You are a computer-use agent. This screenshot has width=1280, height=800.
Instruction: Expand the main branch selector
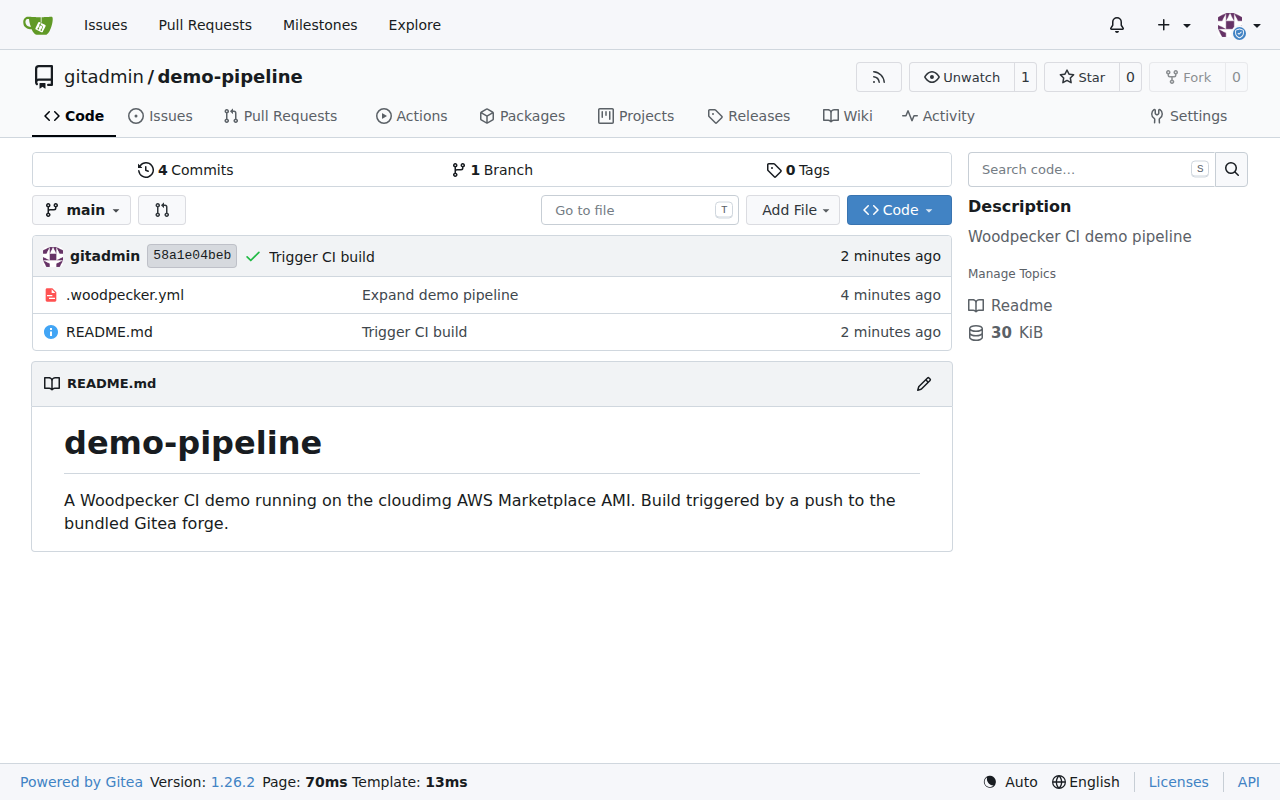(82, 210)
